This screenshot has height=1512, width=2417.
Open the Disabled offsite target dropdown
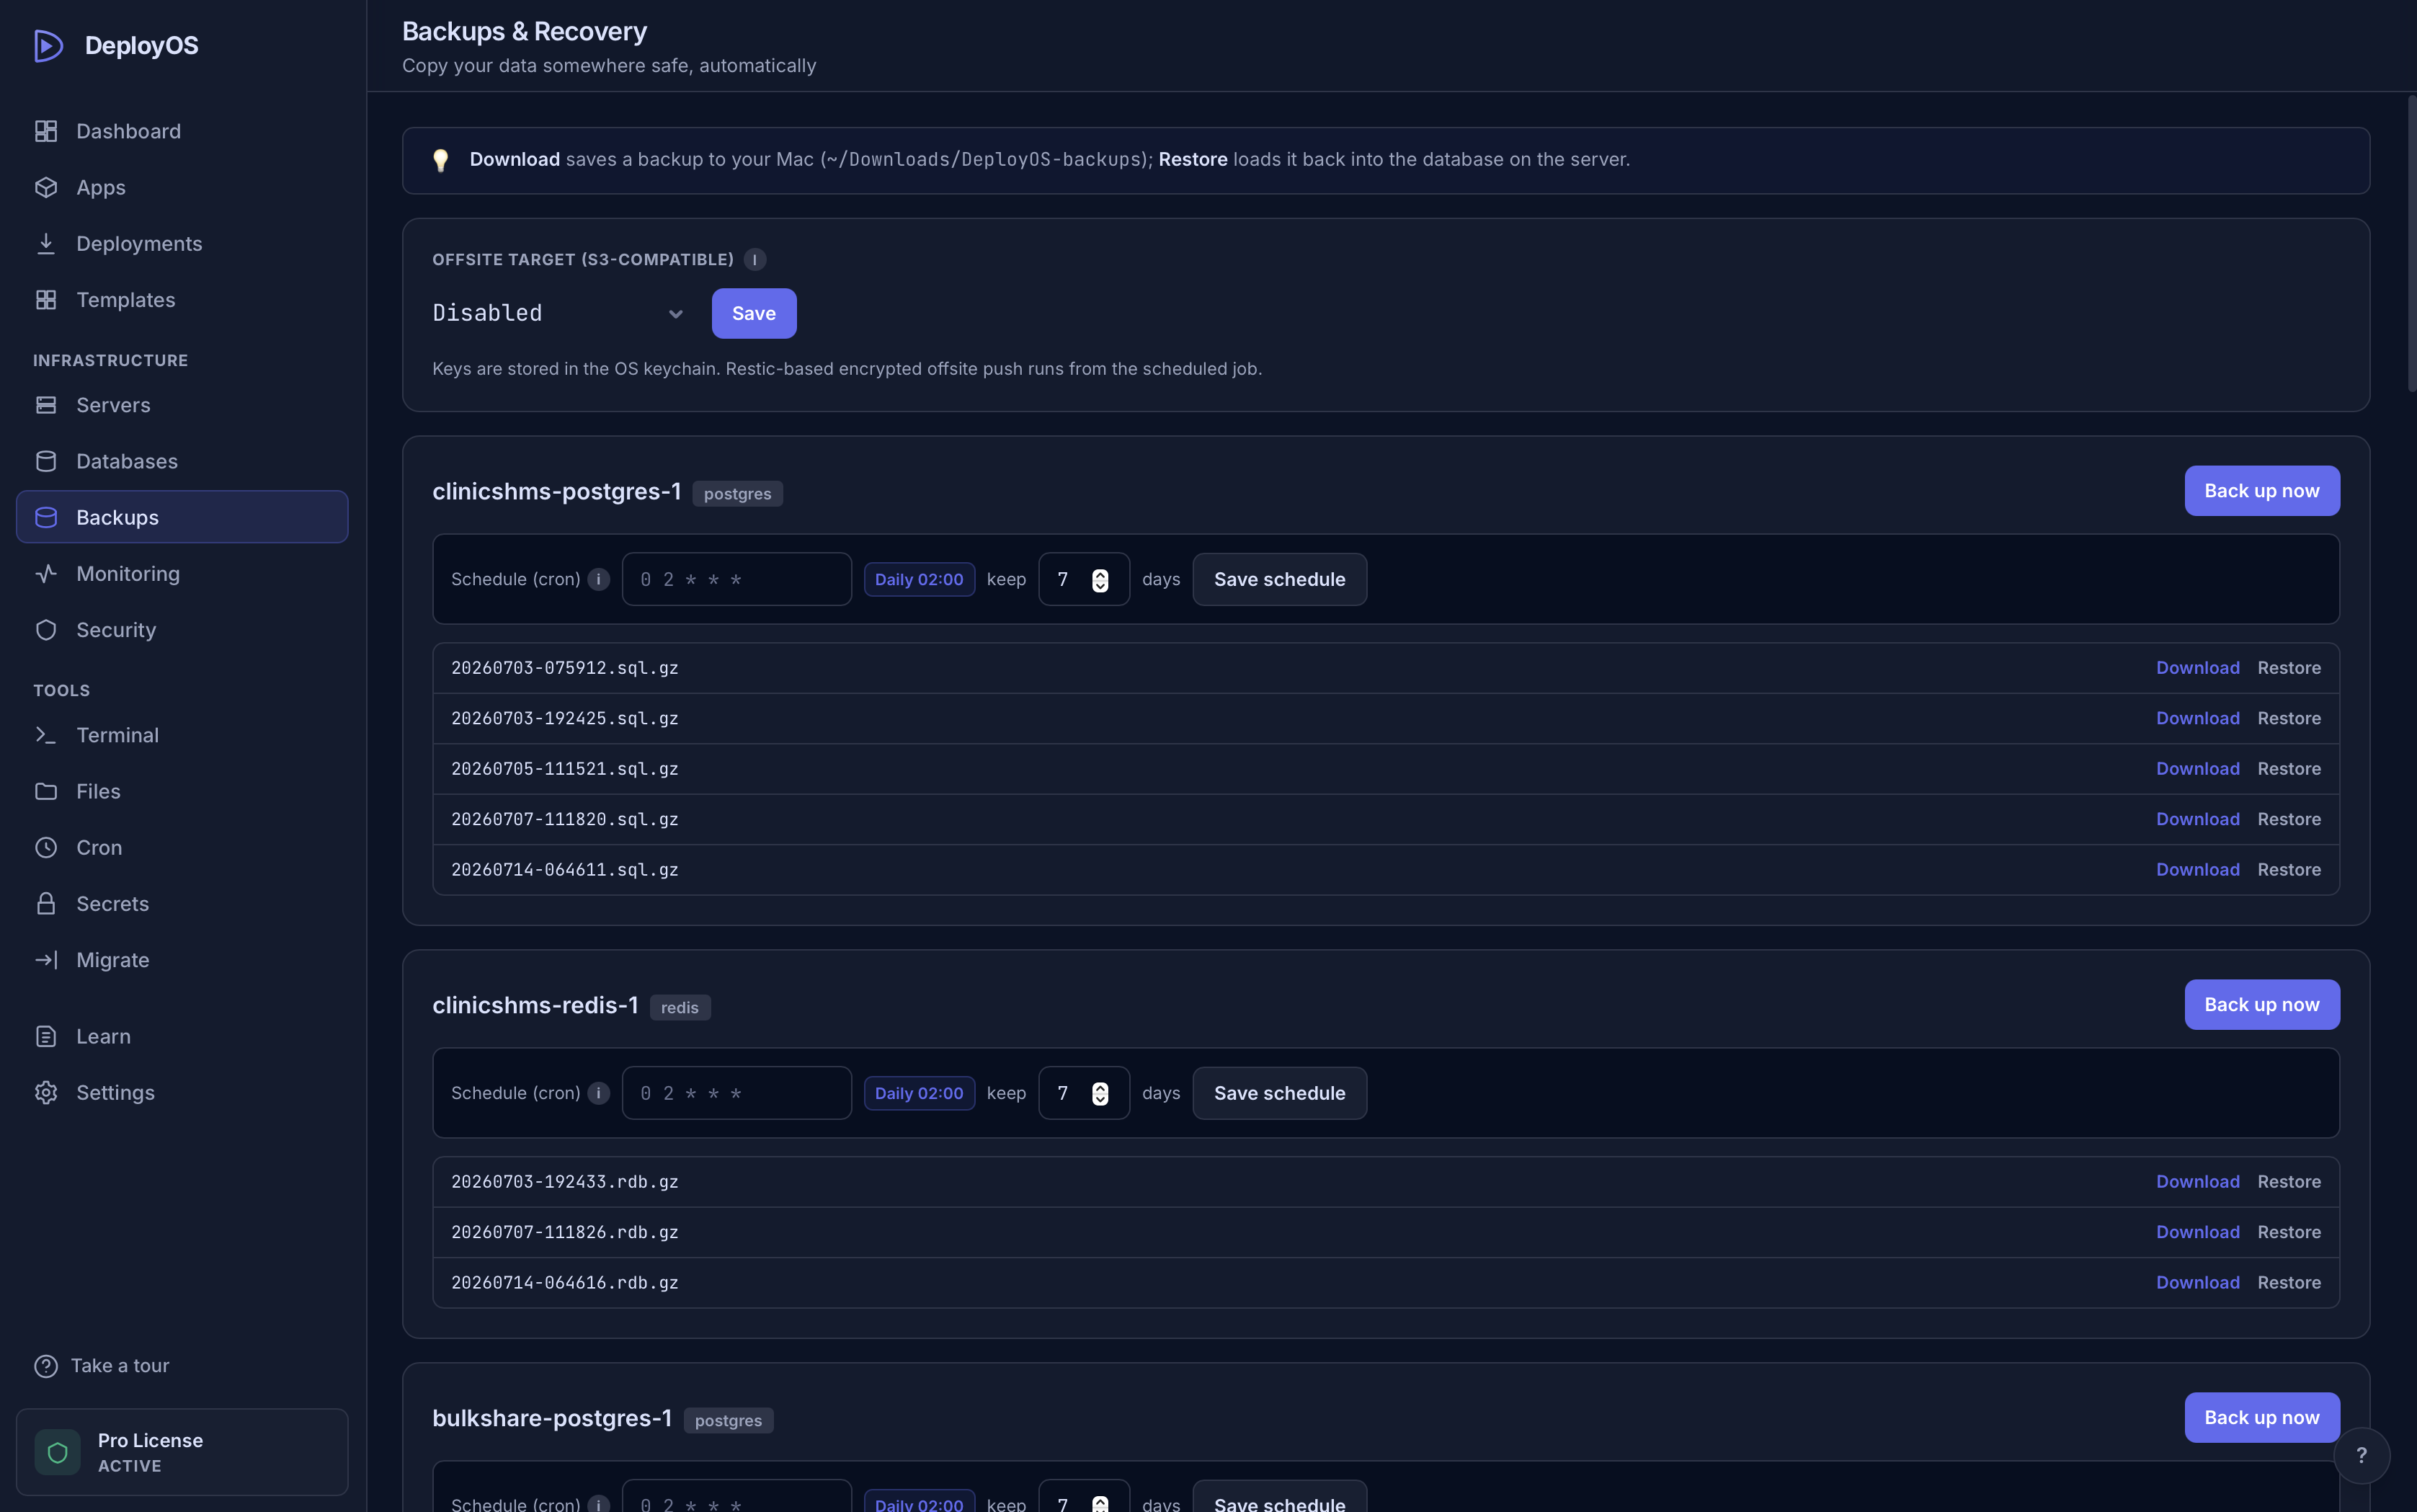[560, 313]
